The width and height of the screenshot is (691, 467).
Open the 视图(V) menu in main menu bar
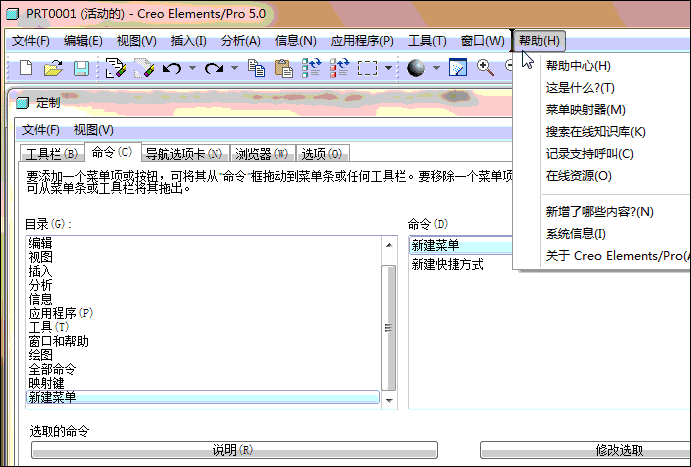(x=137, y=41)
